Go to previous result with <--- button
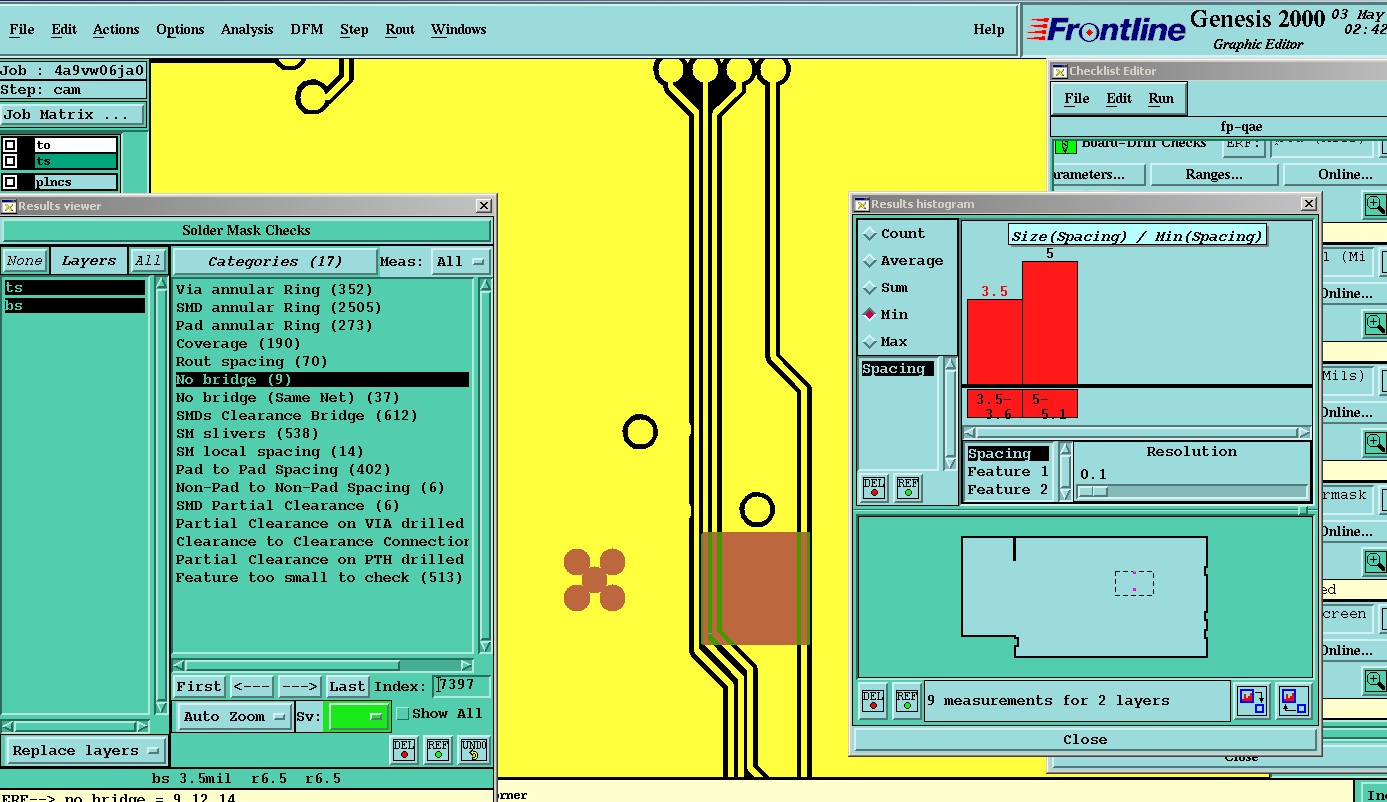This screenshot has width=1387, height=802. tap(252, 686)
